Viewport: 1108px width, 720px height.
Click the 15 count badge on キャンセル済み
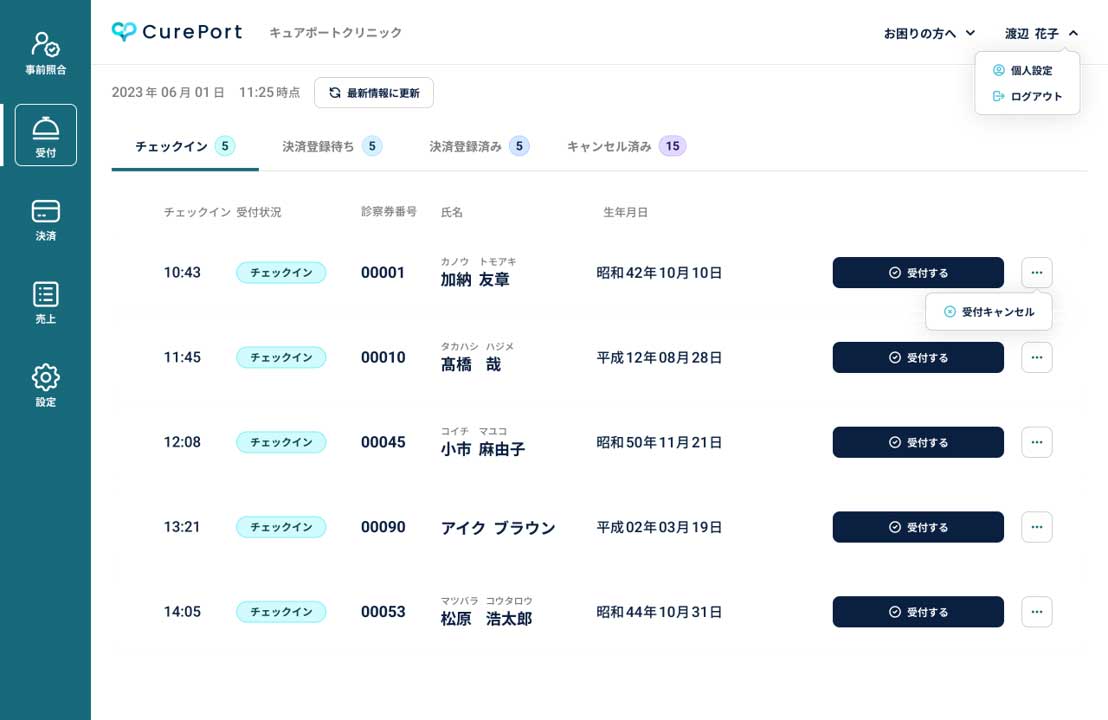point(673,146)
